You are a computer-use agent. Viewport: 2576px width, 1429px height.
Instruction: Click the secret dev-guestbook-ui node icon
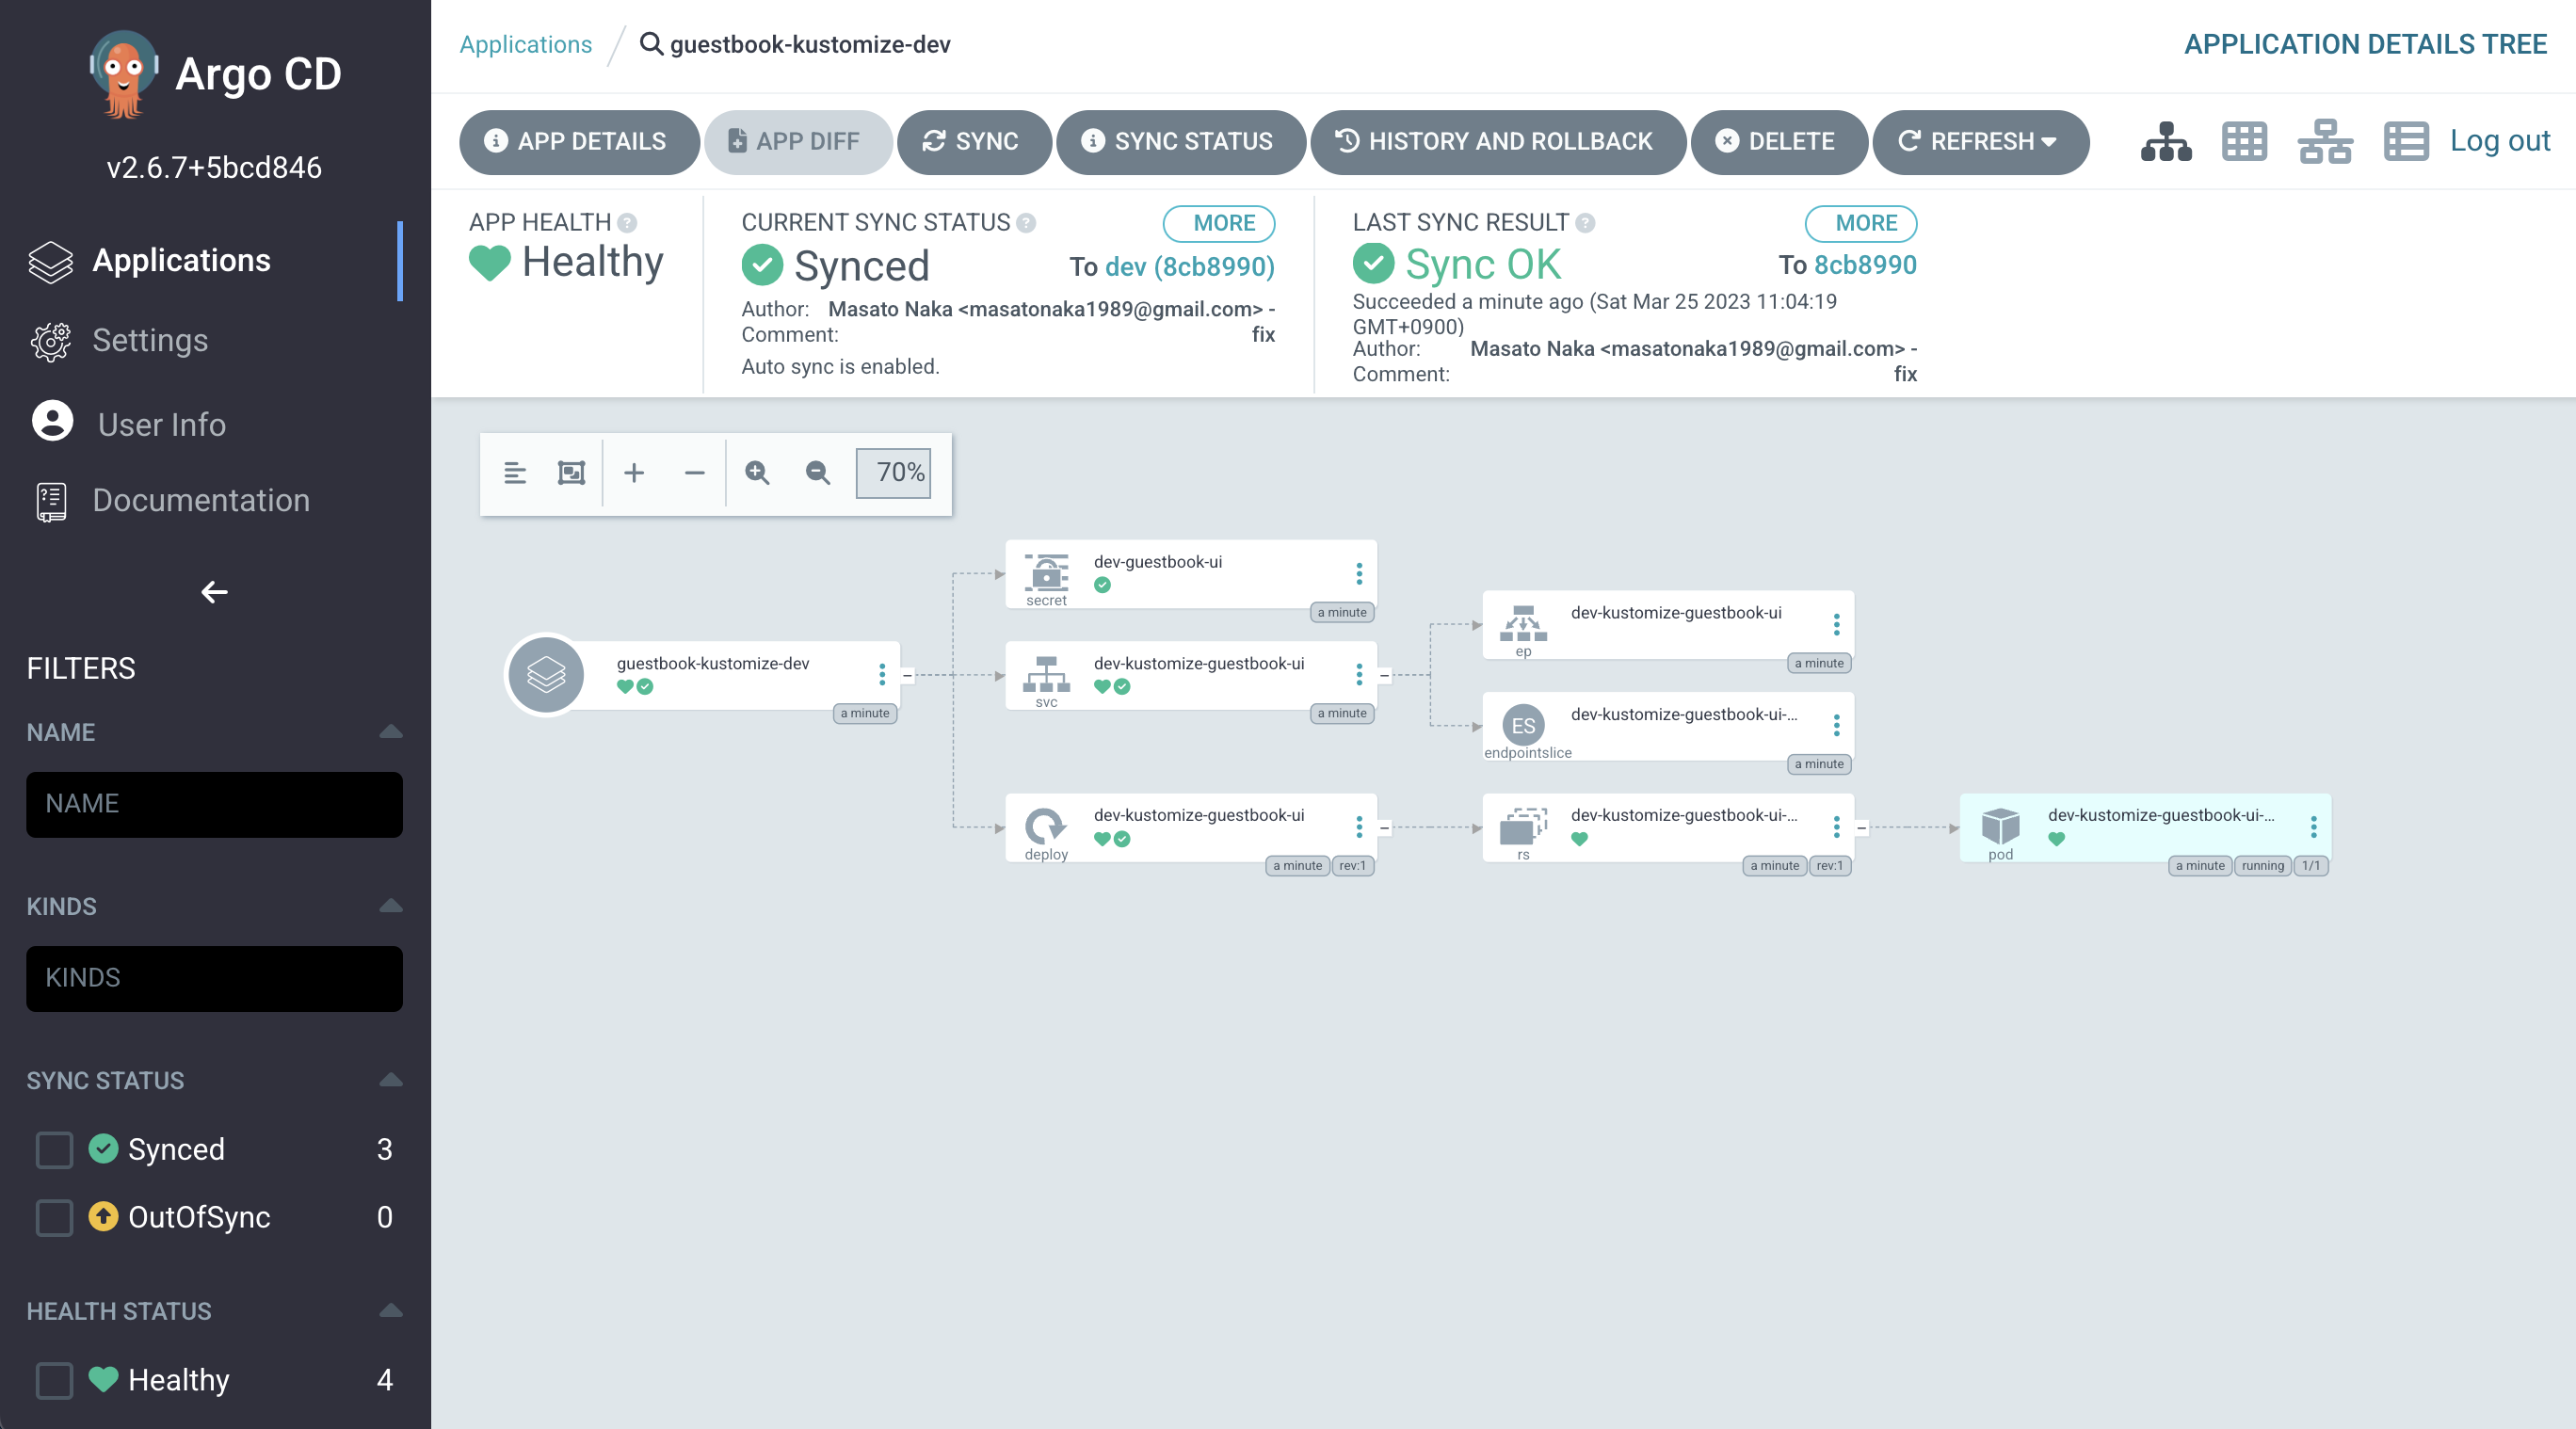pos(1046,573)
